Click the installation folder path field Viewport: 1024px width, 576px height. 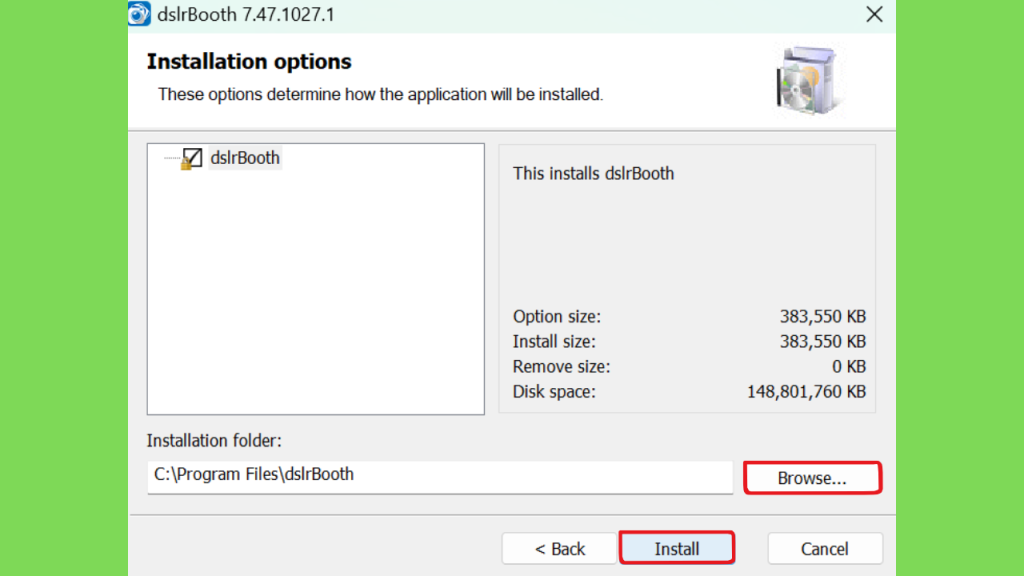[440, 477]
